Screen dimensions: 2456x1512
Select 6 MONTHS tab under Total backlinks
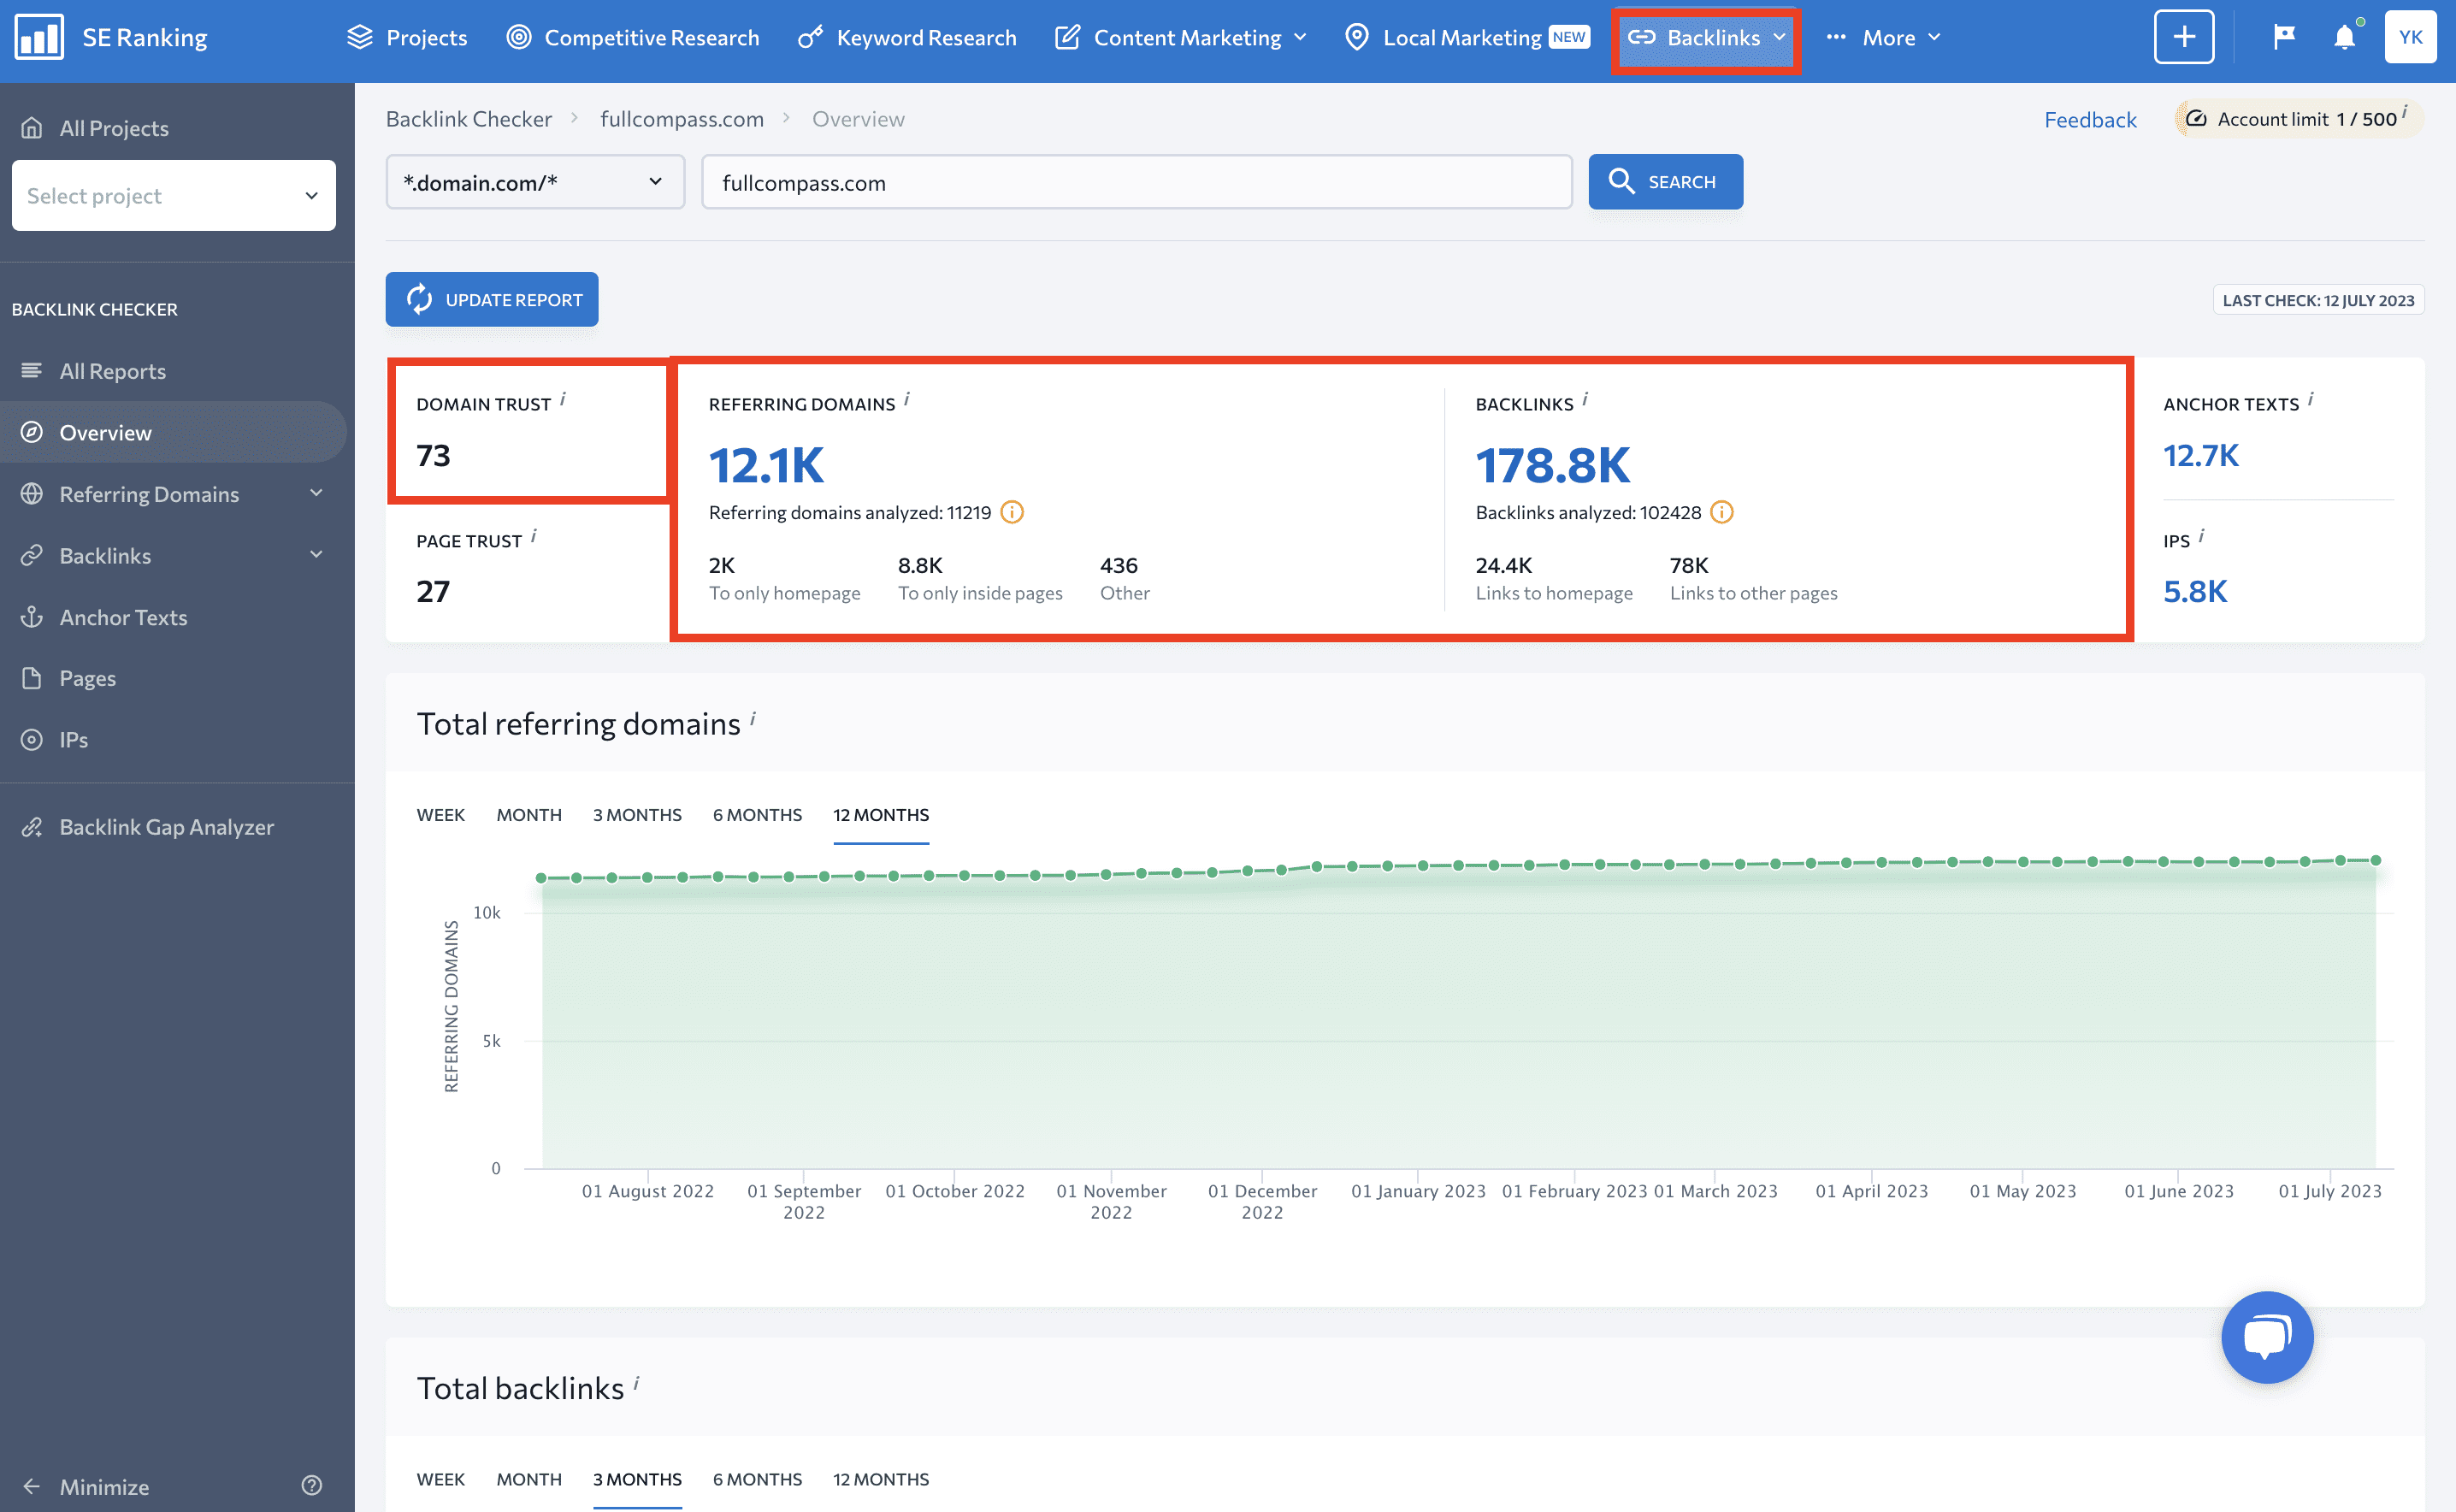point(757,1479)
